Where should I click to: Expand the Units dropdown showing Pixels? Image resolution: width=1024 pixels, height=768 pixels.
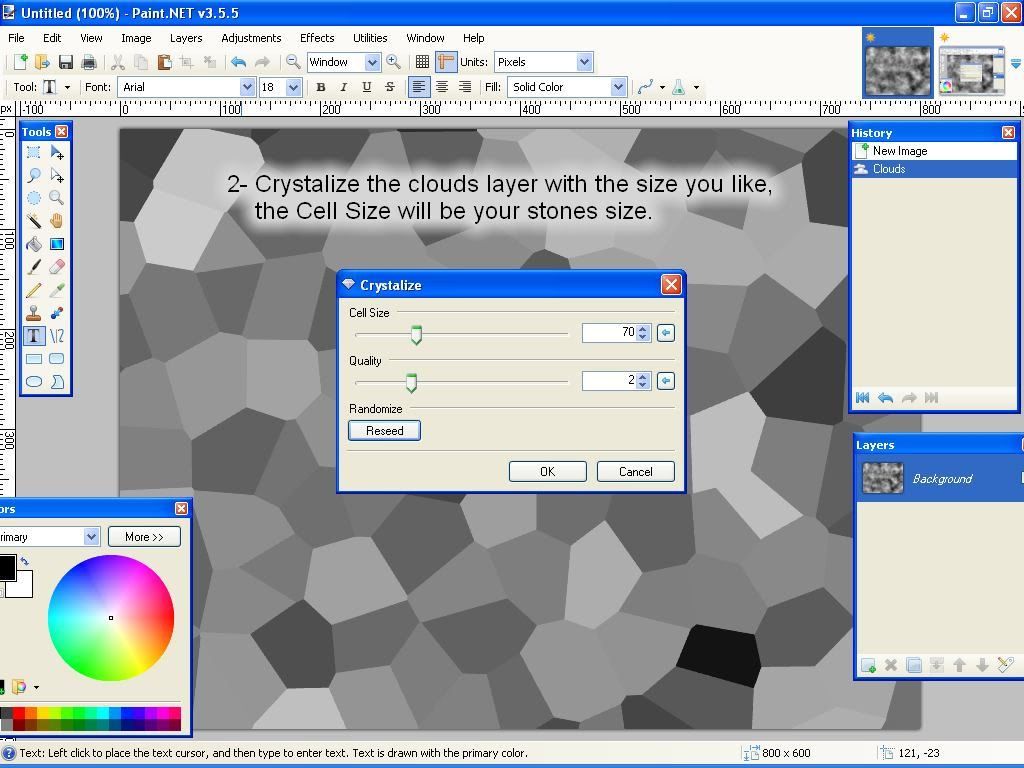543,62
